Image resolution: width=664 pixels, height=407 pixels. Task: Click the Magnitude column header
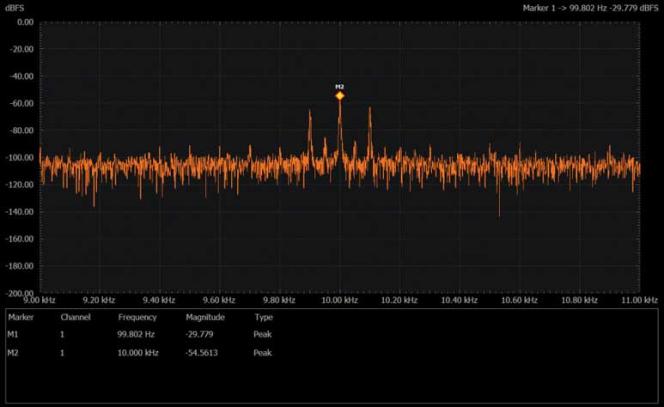pyautogui.click(x=205, y=317)
